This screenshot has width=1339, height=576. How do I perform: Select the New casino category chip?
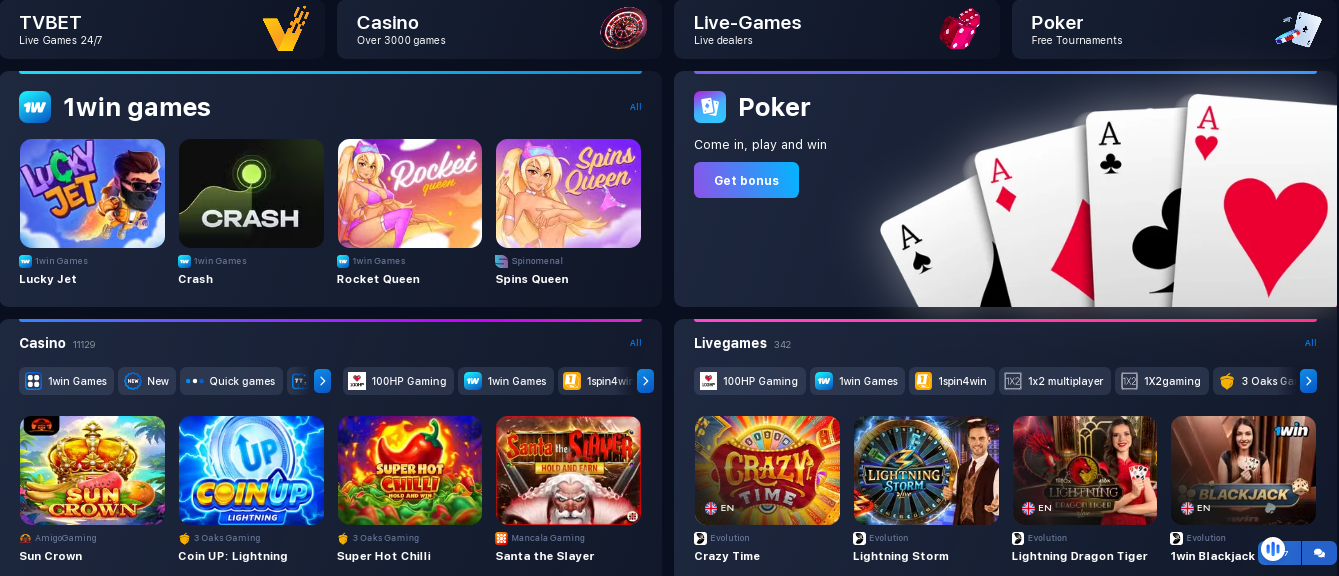147,381
